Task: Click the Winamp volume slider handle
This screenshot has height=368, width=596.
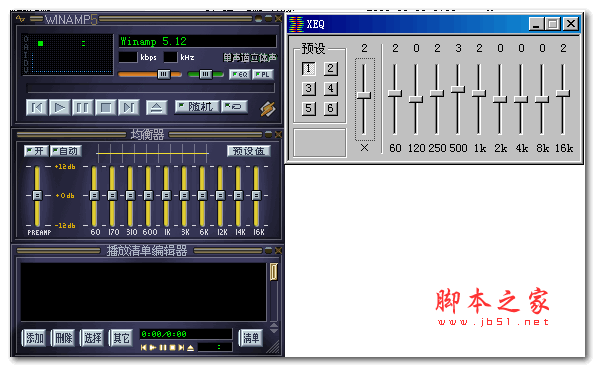Action: (164, 74)
